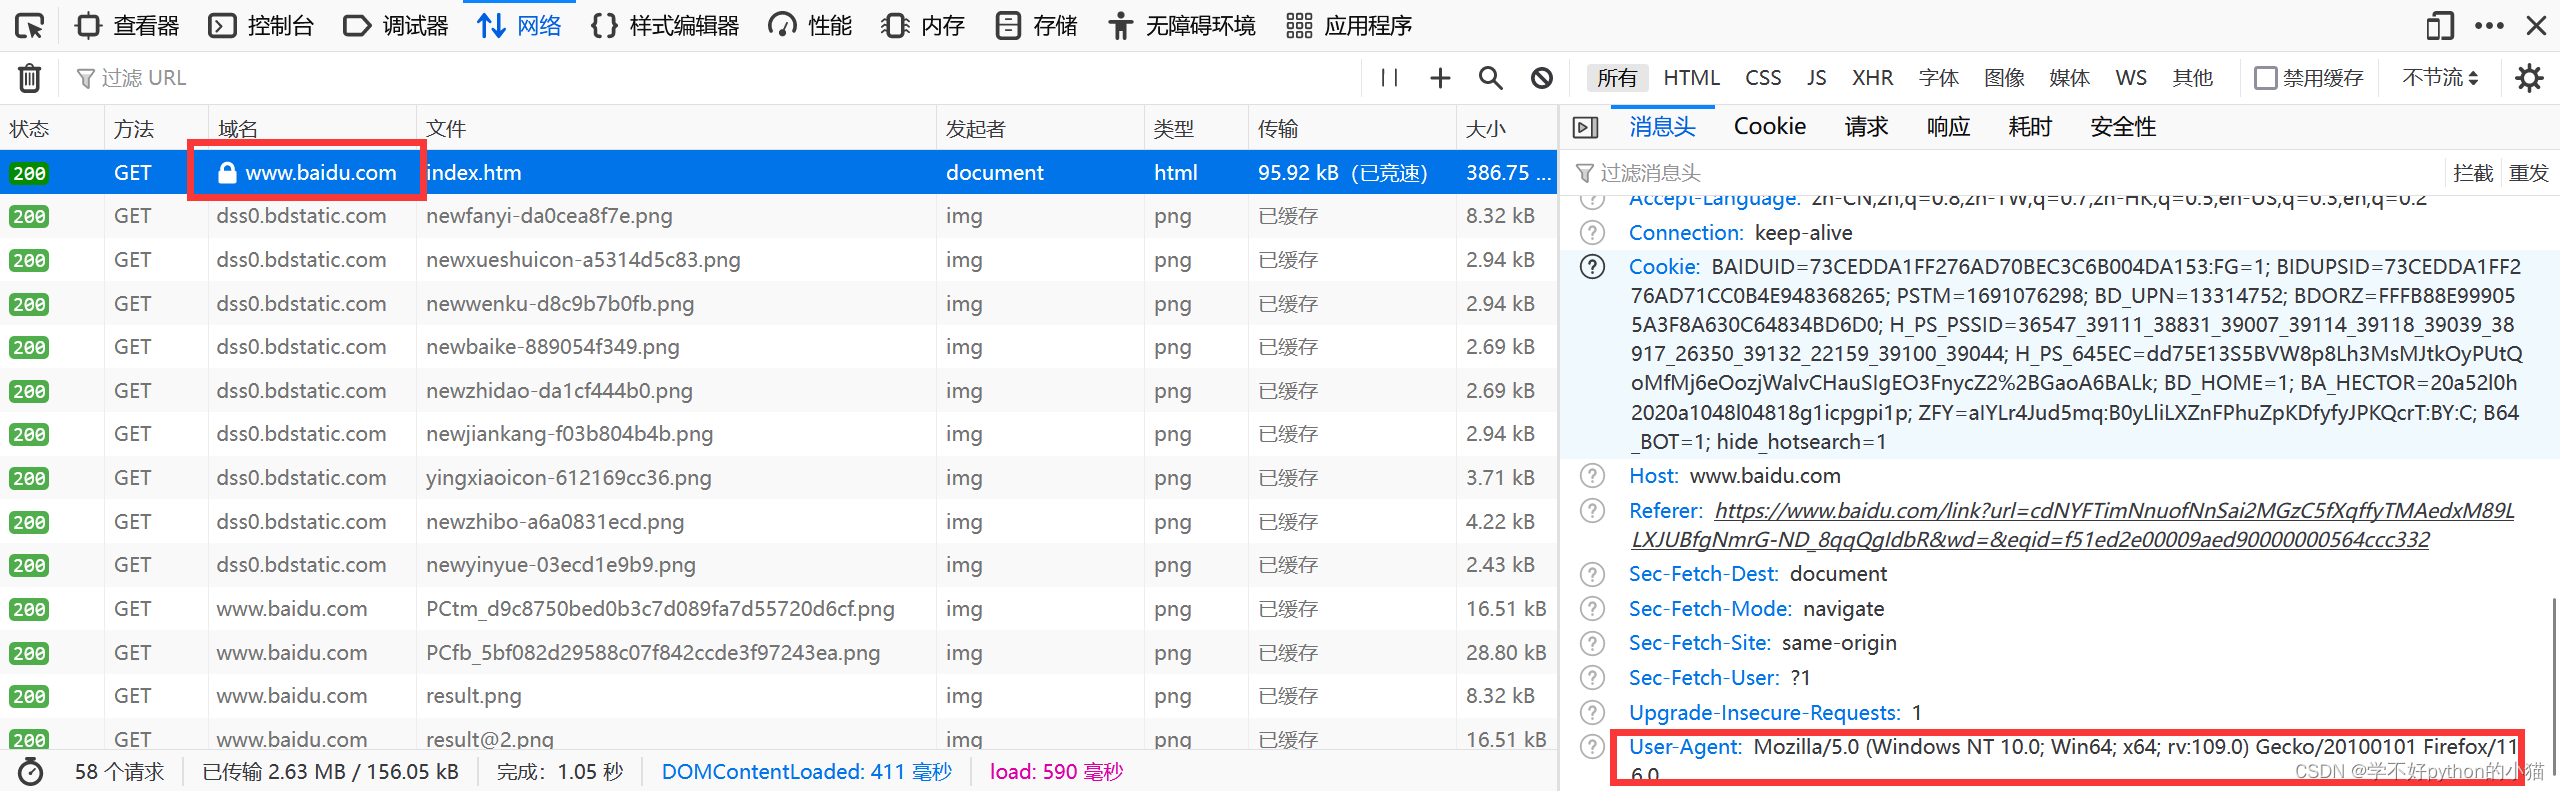Open the devtools three-dot options menu
2560x791 pixels.
pos(2489,26)
